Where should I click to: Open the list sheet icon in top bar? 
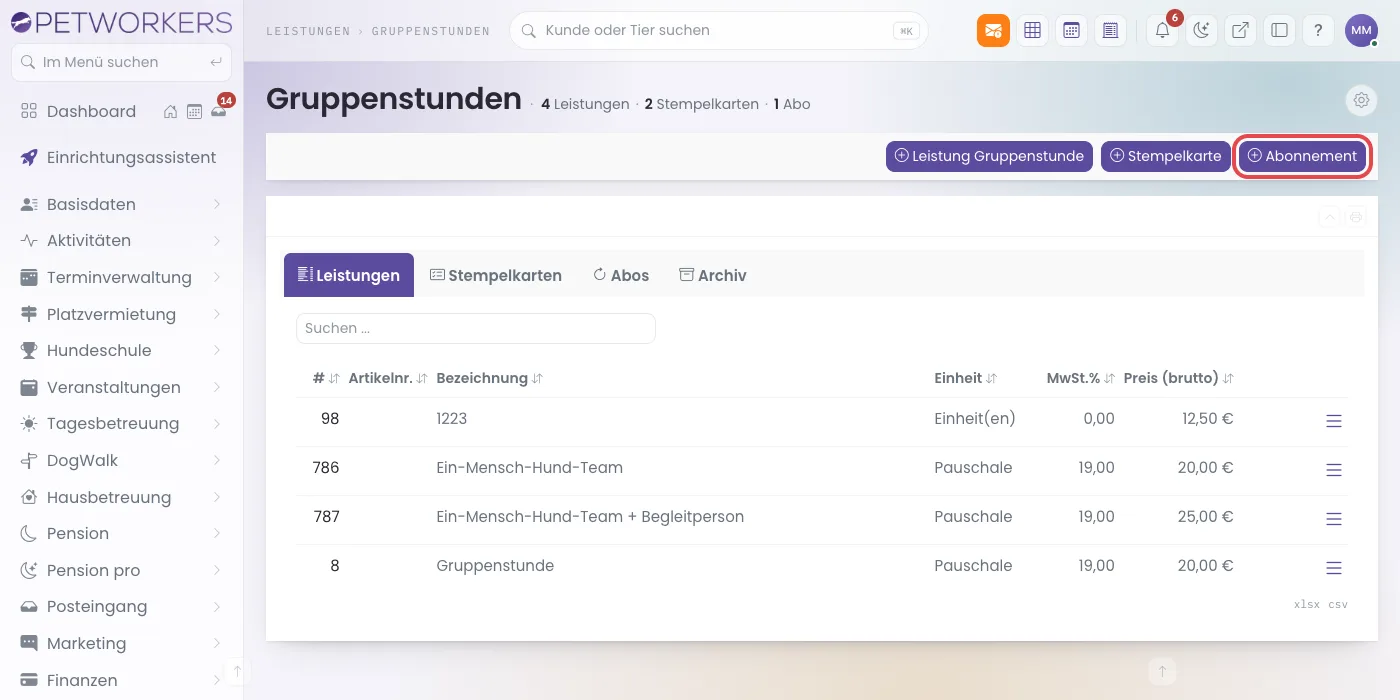[1110, 30]
